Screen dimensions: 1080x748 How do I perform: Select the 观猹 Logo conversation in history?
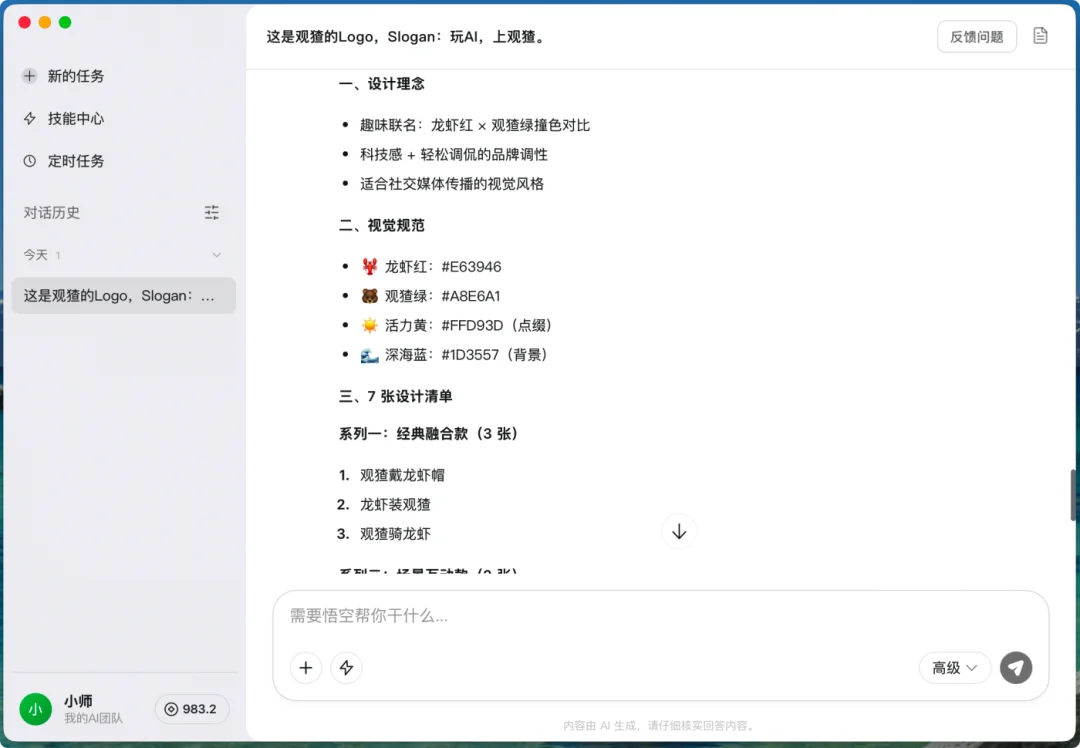click(123, 295)
